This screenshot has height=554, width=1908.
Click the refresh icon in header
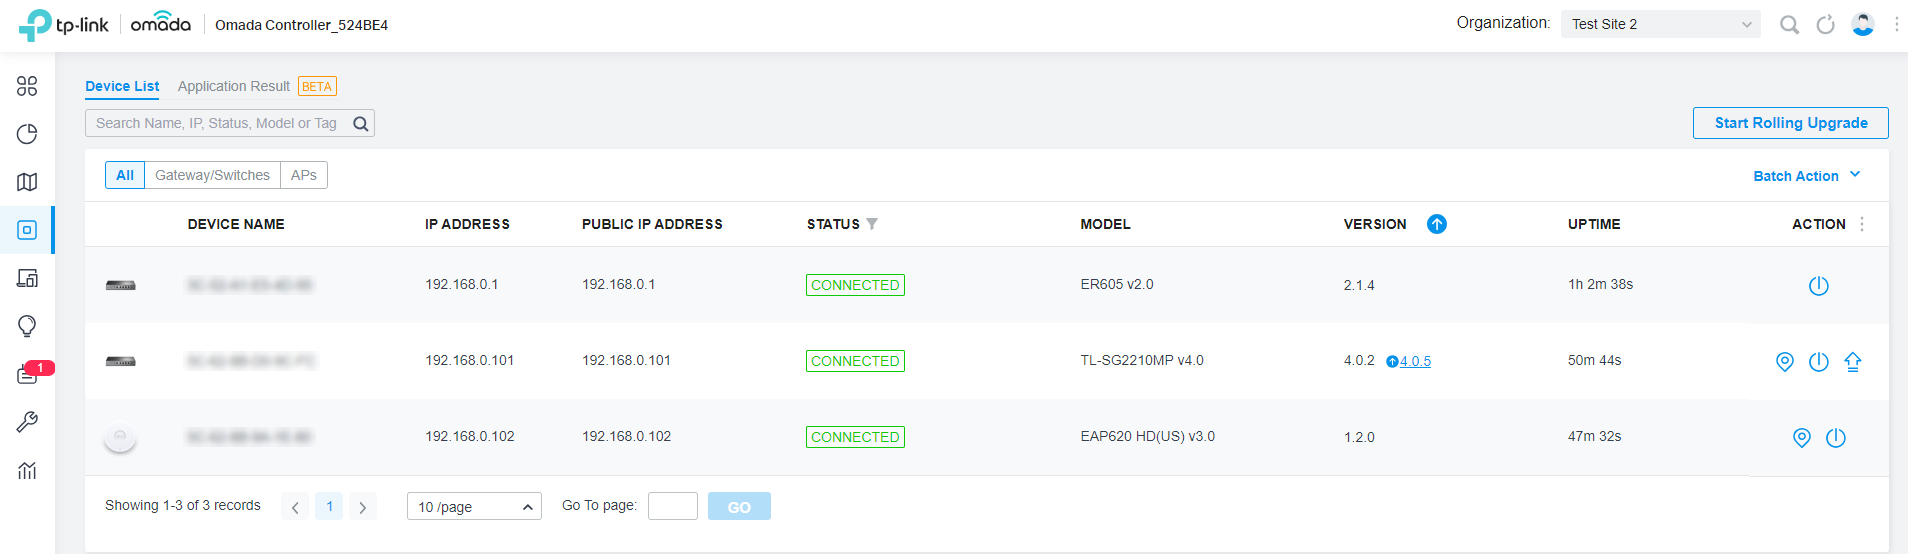pos(1825,24)
